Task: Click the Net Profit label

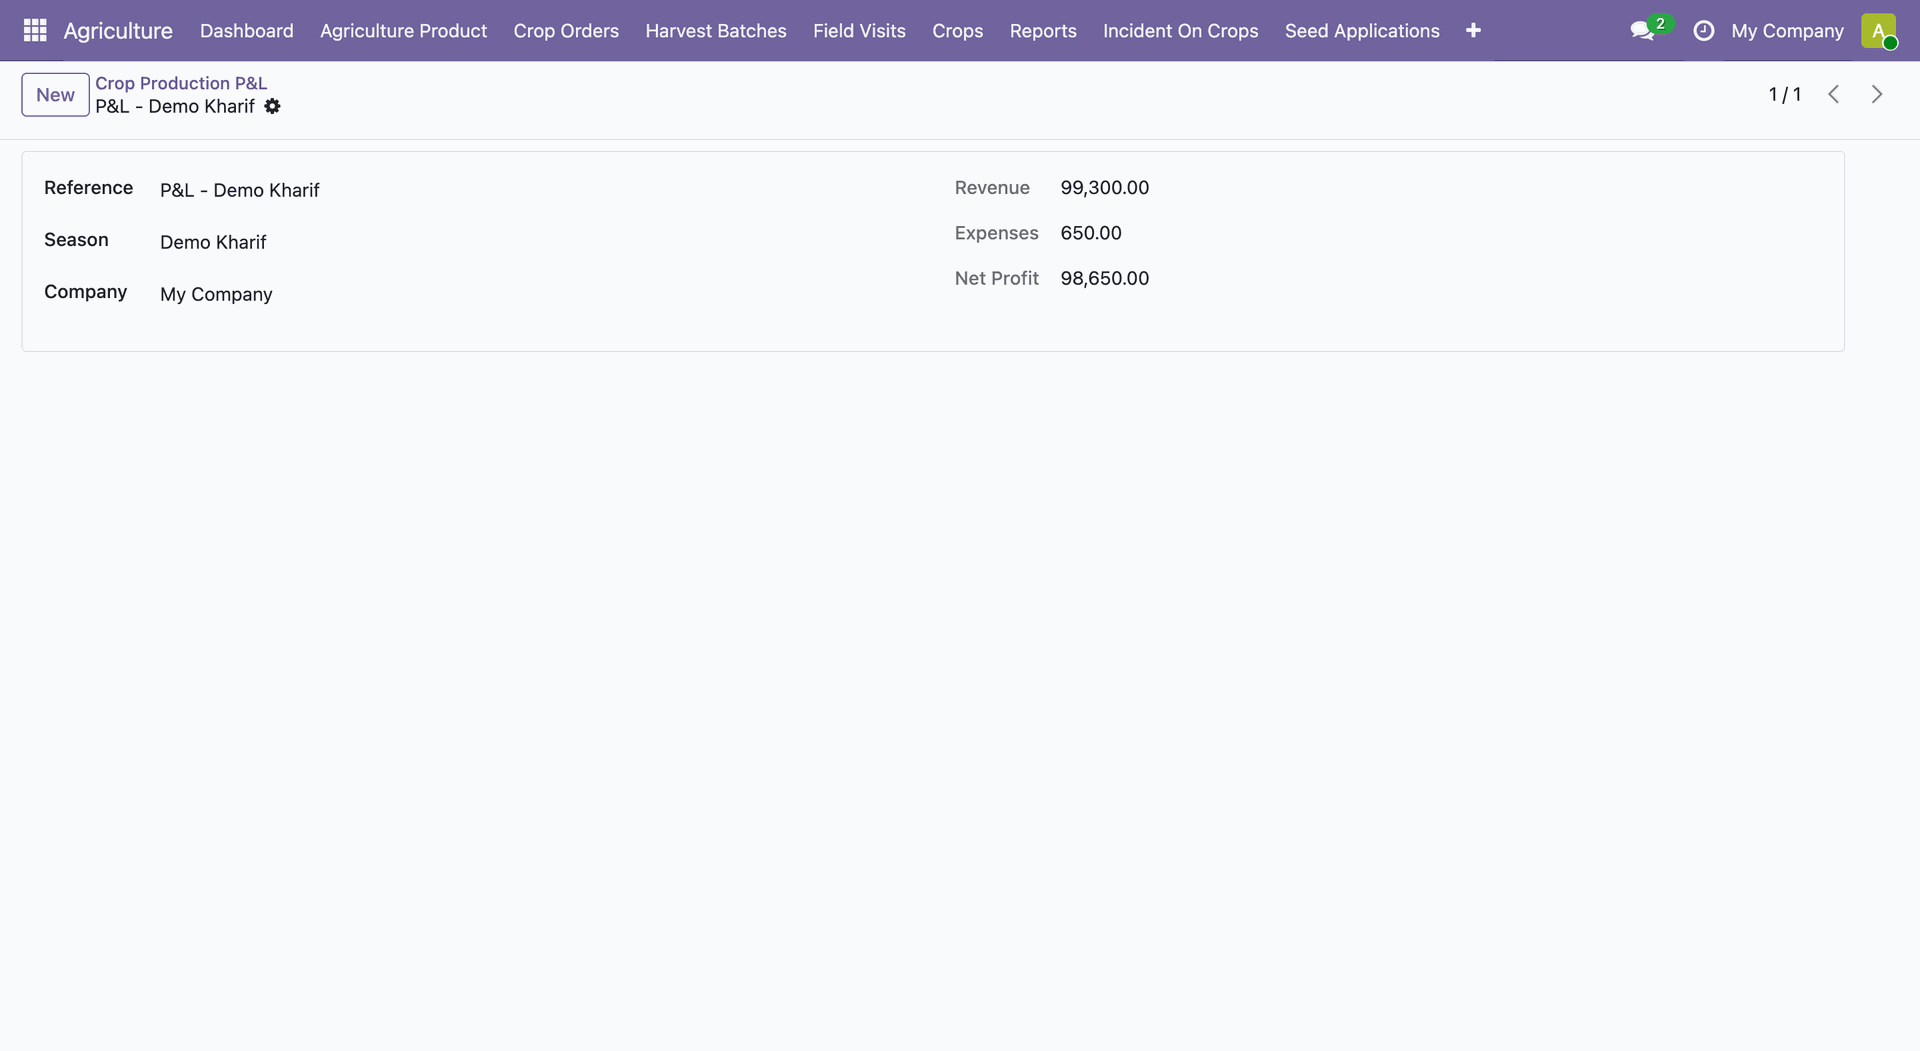Action: coord(996,278)
